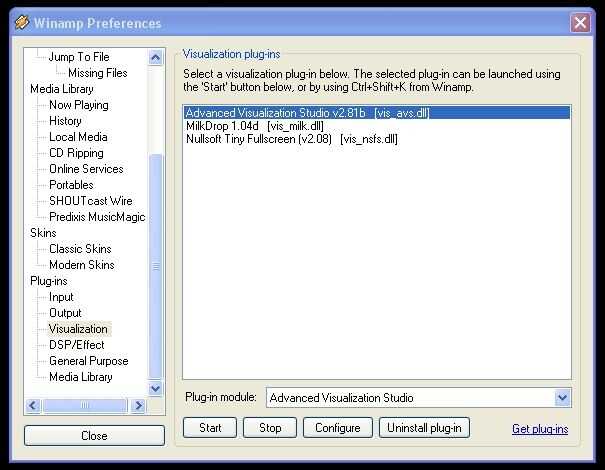Follow the Get plug-ins link
The image size is (605, 470).
540,429
